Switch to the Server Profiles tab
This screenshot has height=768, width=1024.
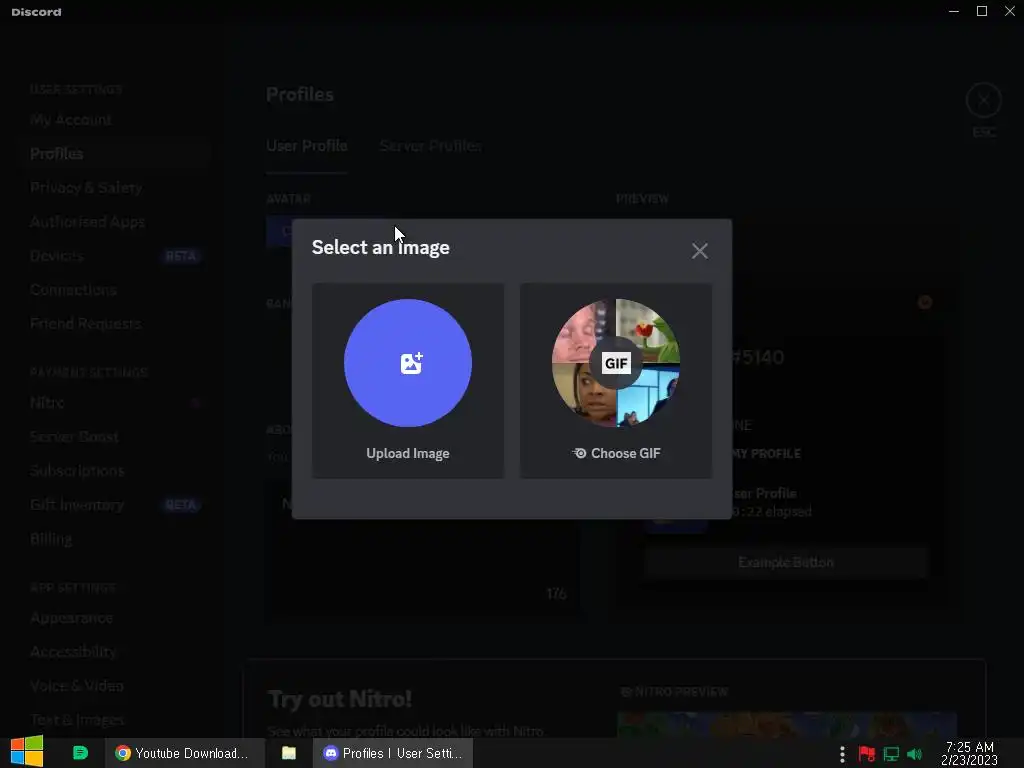(430, 146)
